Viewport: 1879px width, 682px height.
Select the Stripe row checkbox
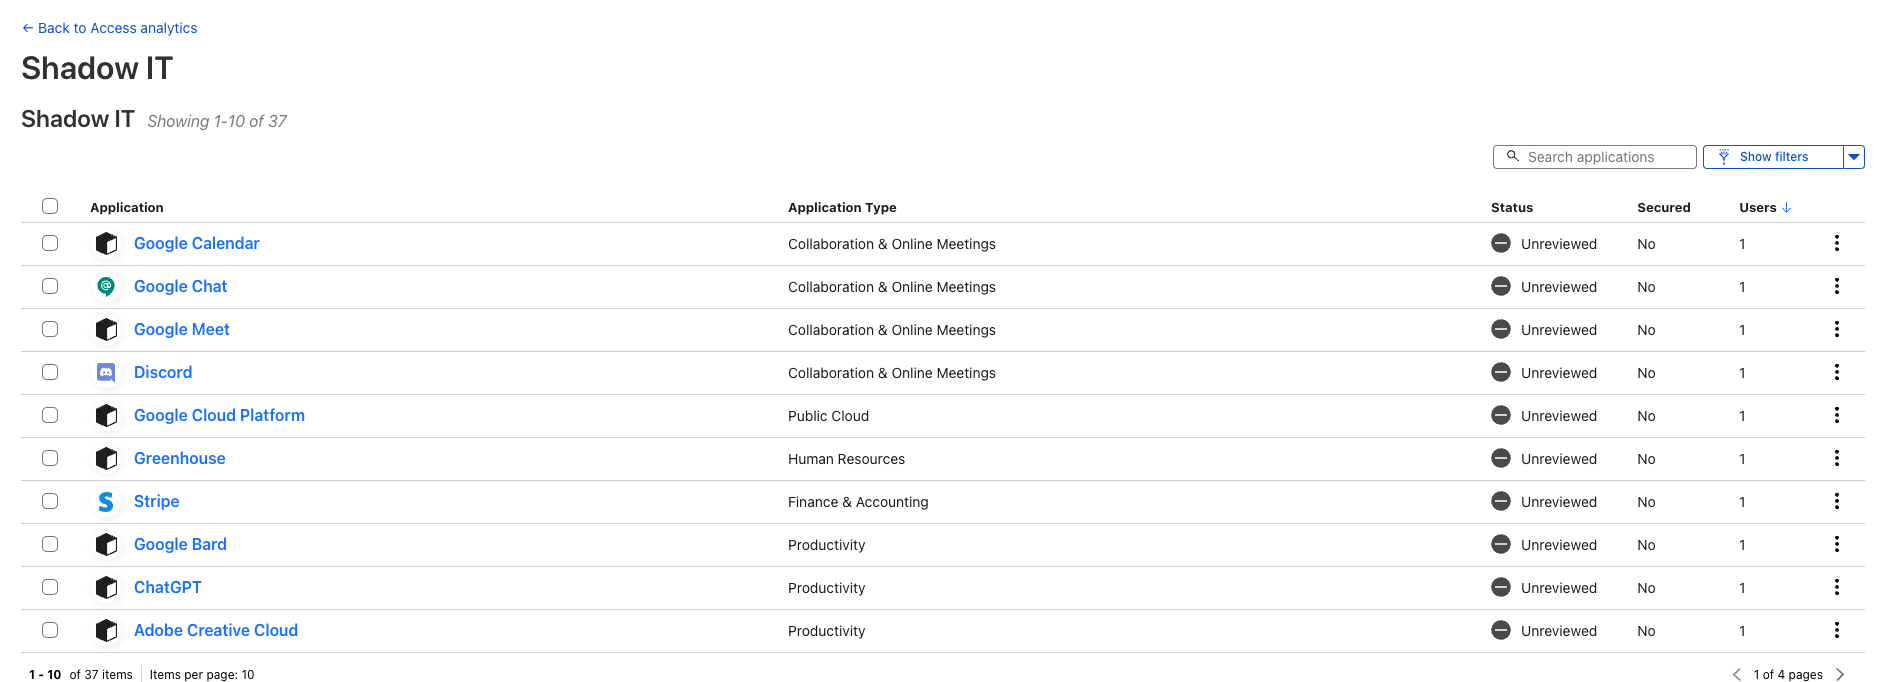(x=50, y=502)
